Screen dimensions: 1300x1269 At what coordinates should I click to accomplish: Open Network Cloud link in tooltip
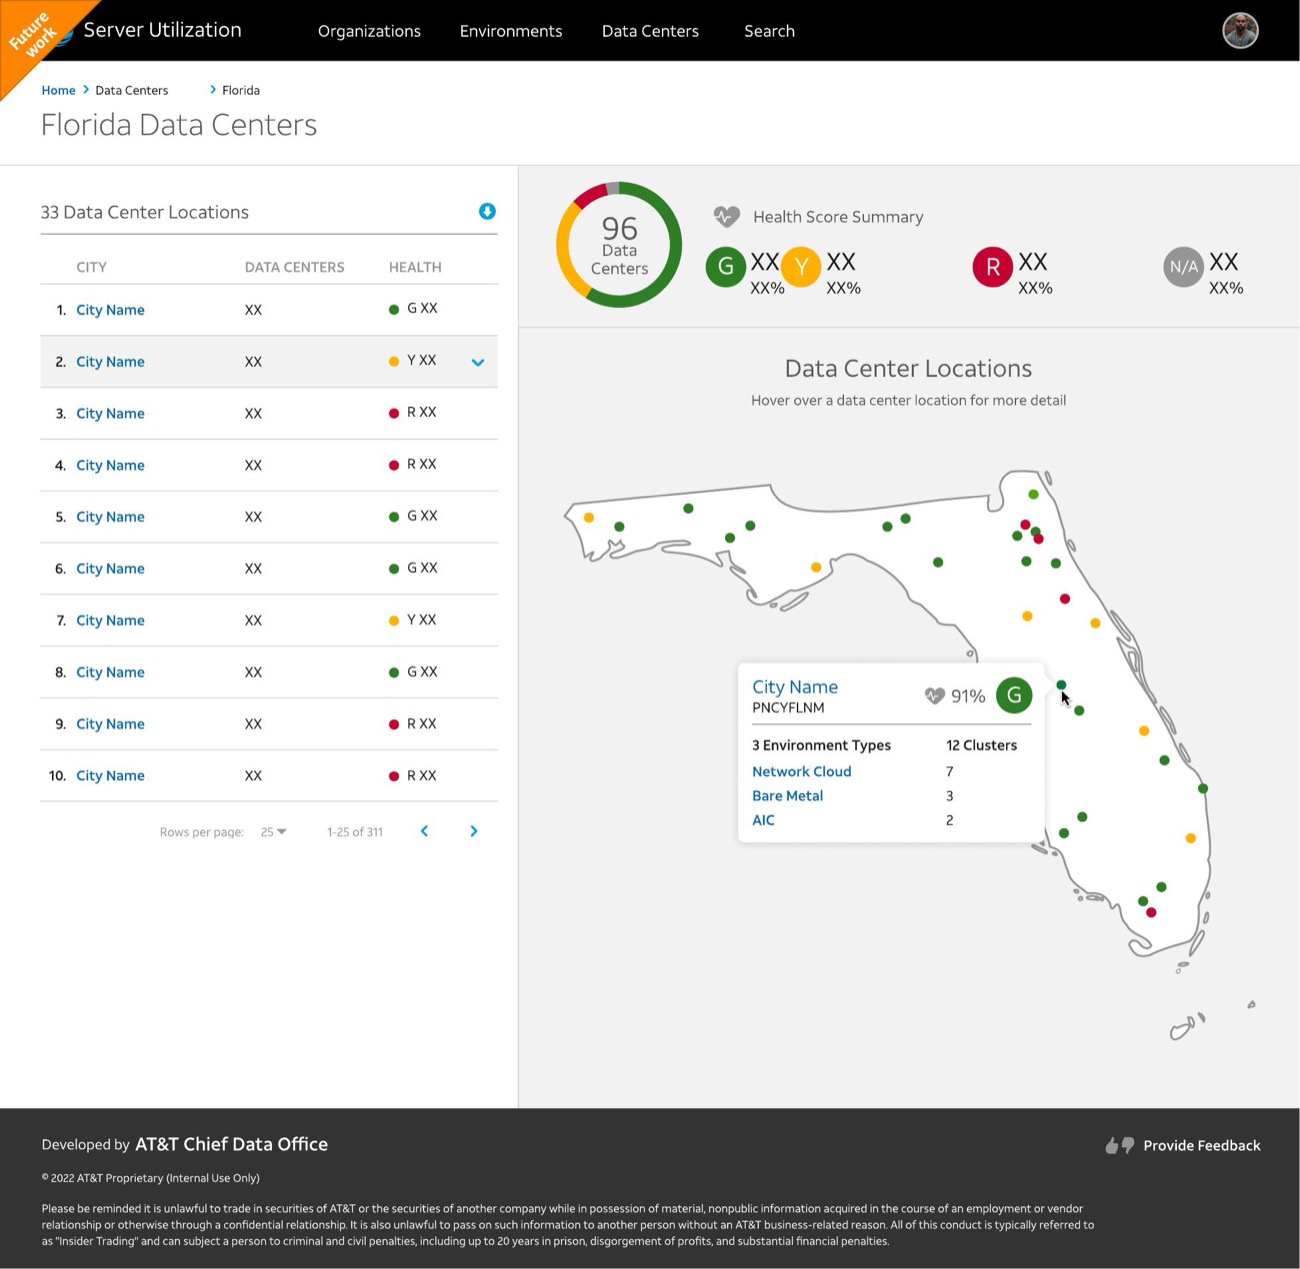tap(801, 771)
